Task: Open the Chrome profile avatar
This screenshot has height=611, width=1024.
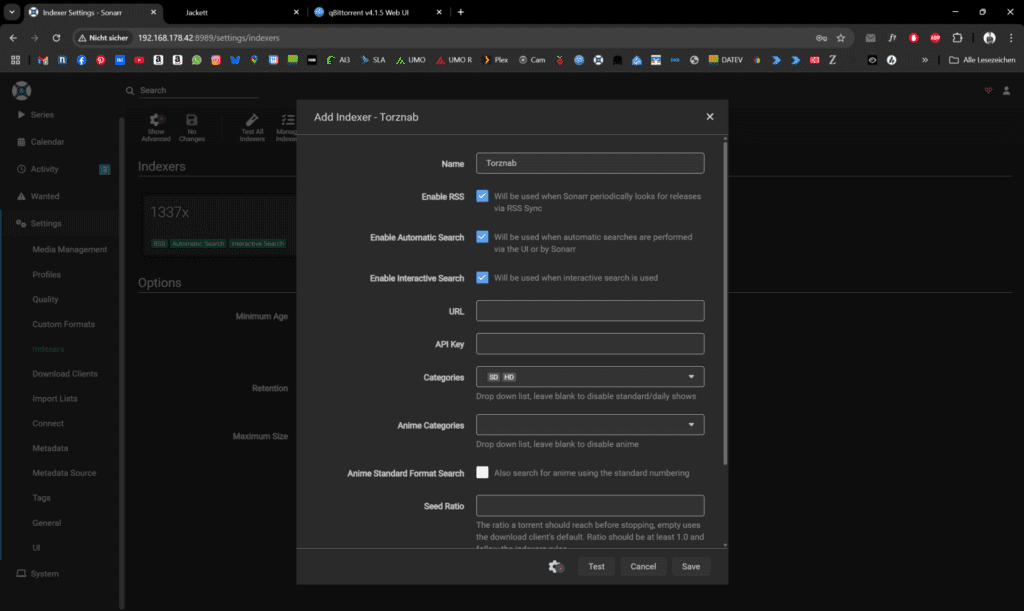Action: click(x=989, y=38)
